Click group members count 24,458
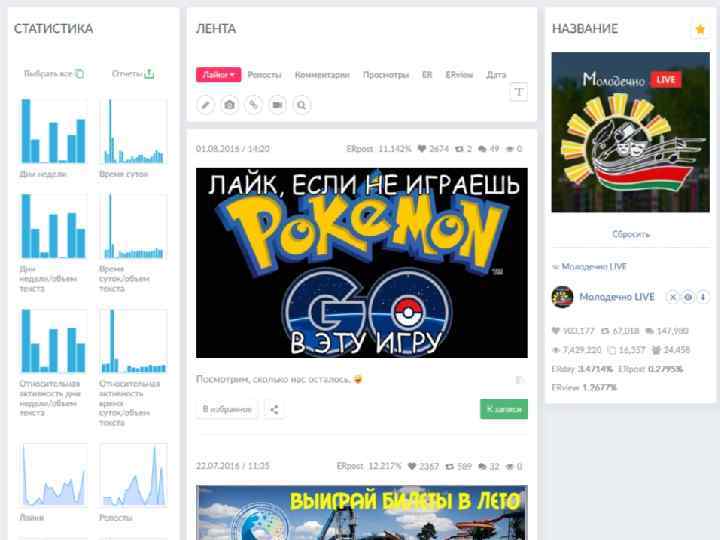720x540 pixels. [671, 350]
